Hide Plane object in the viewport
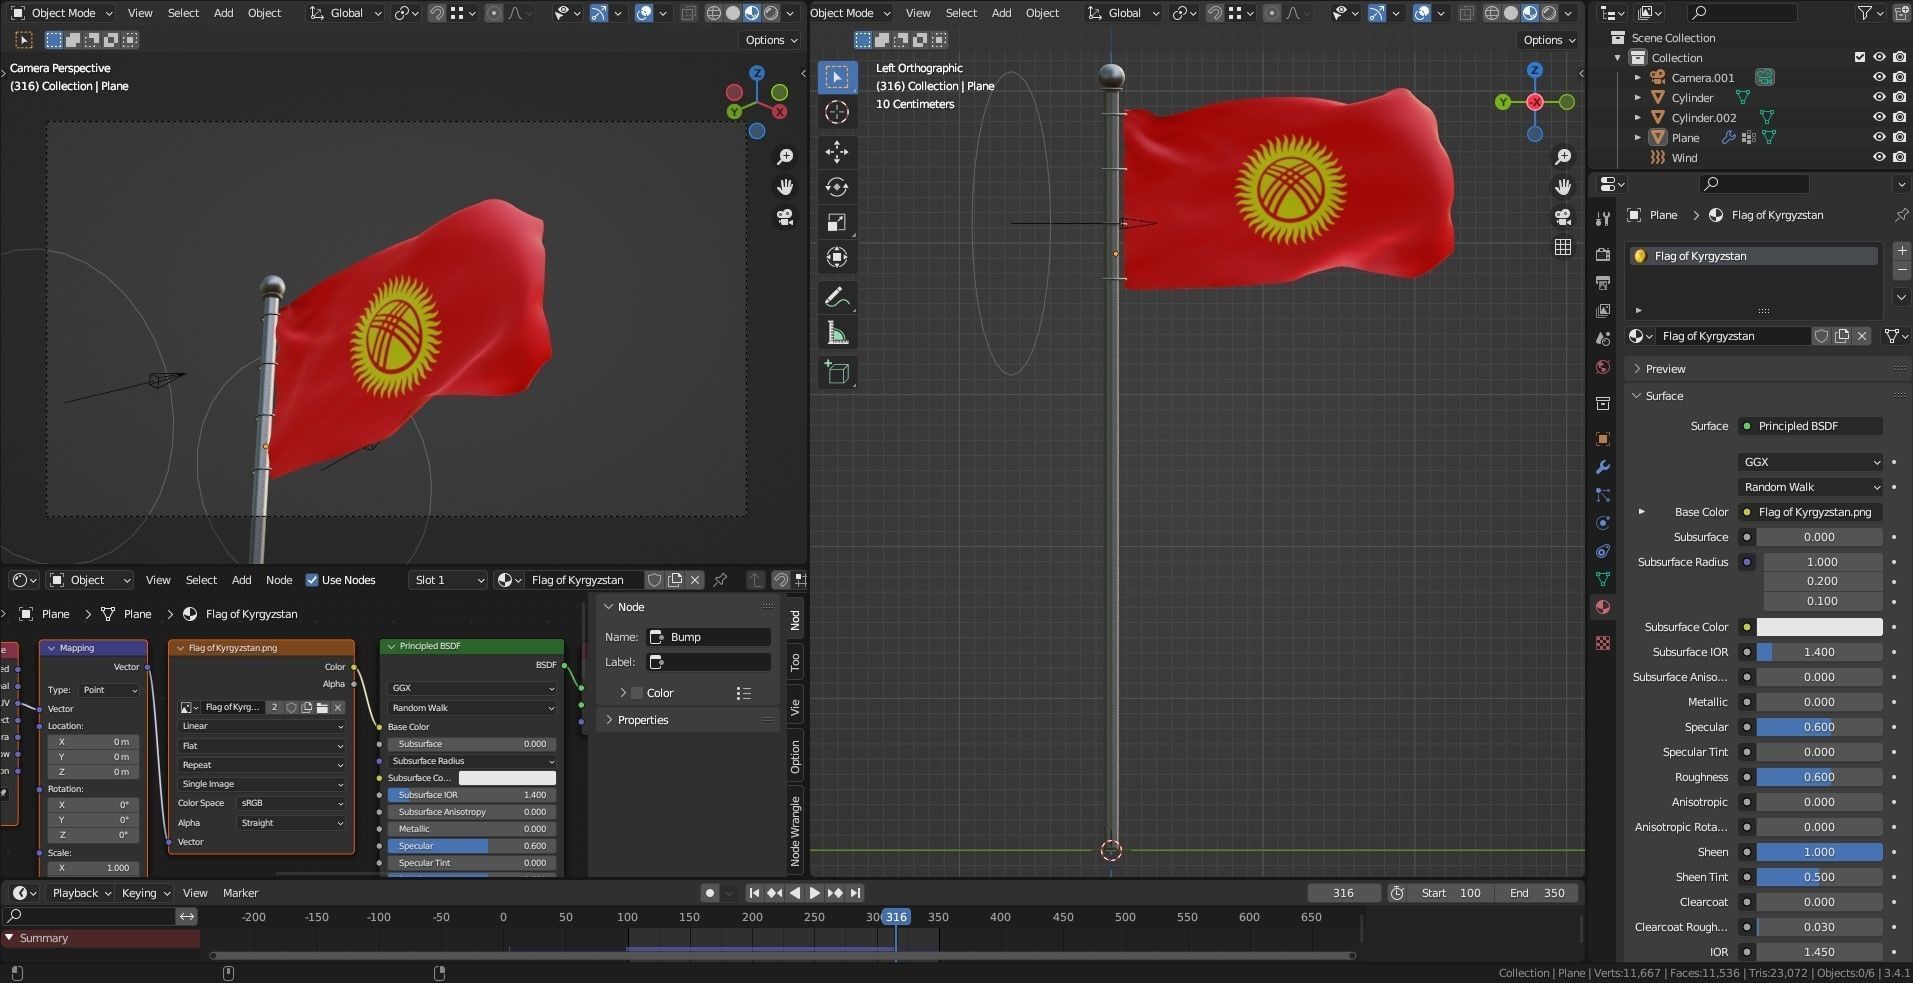Screen dimensions: 1913x983 click(1879, 138)
